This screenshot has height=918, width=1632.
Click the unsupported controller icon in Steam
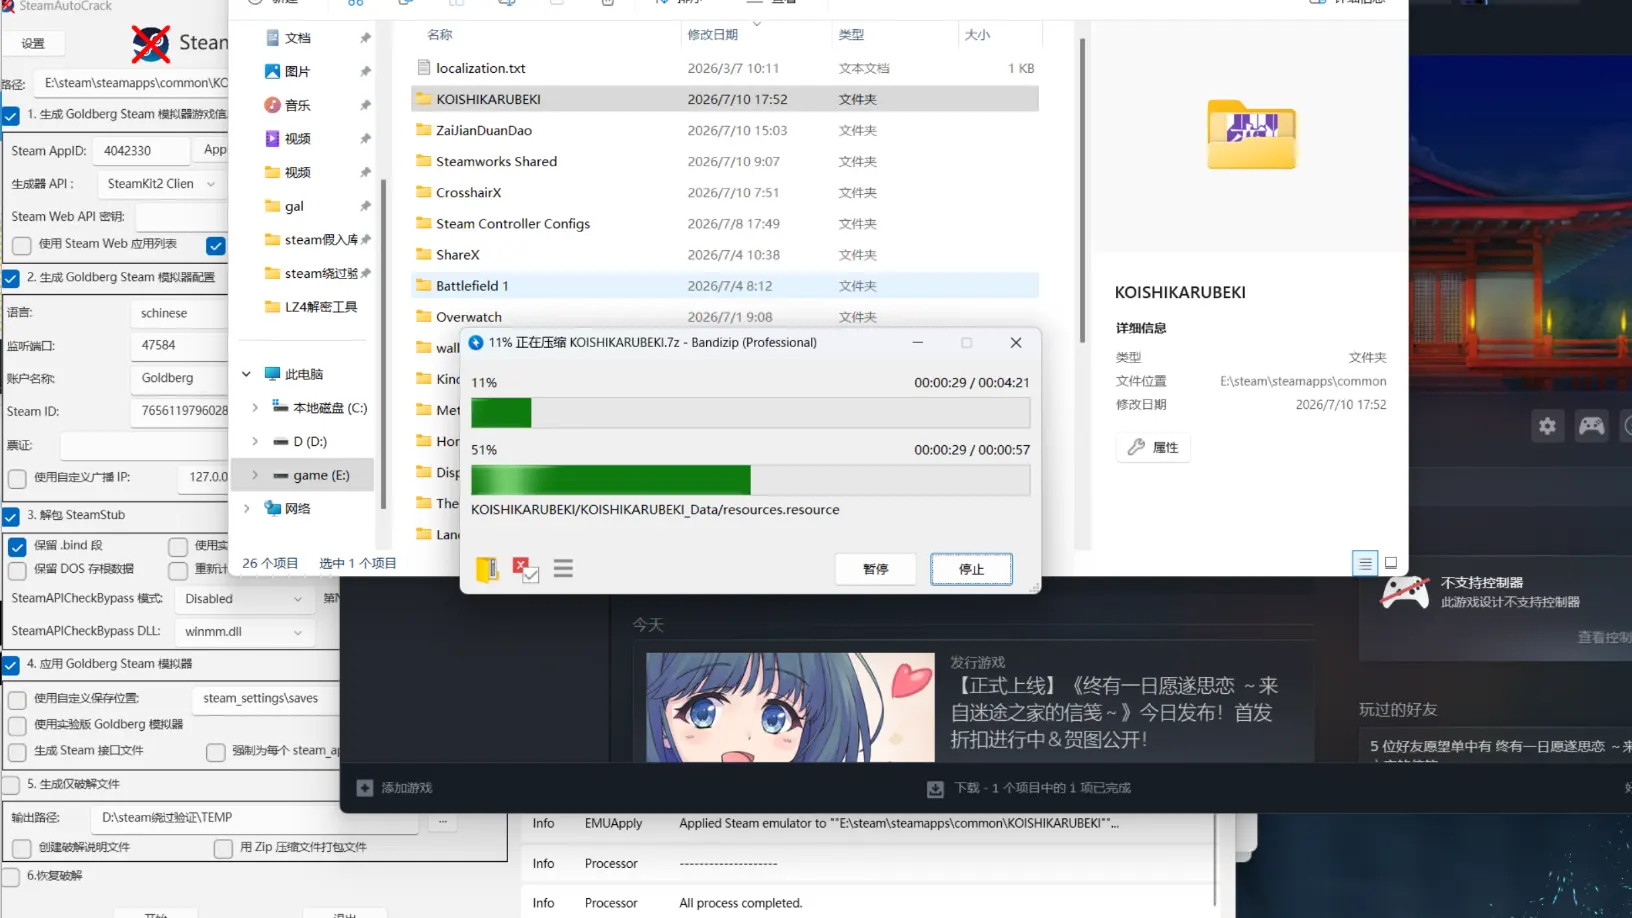coord(1405,592)
